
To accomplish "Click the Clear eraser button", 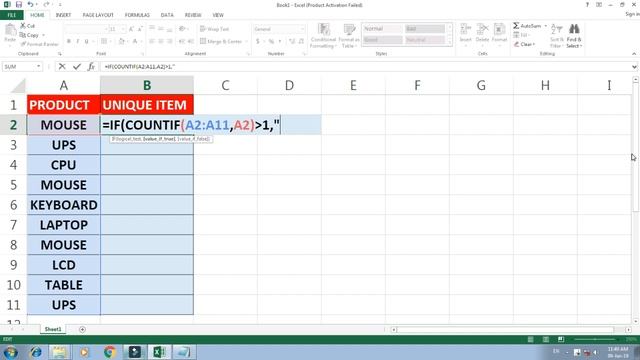I will coord(524,44).
